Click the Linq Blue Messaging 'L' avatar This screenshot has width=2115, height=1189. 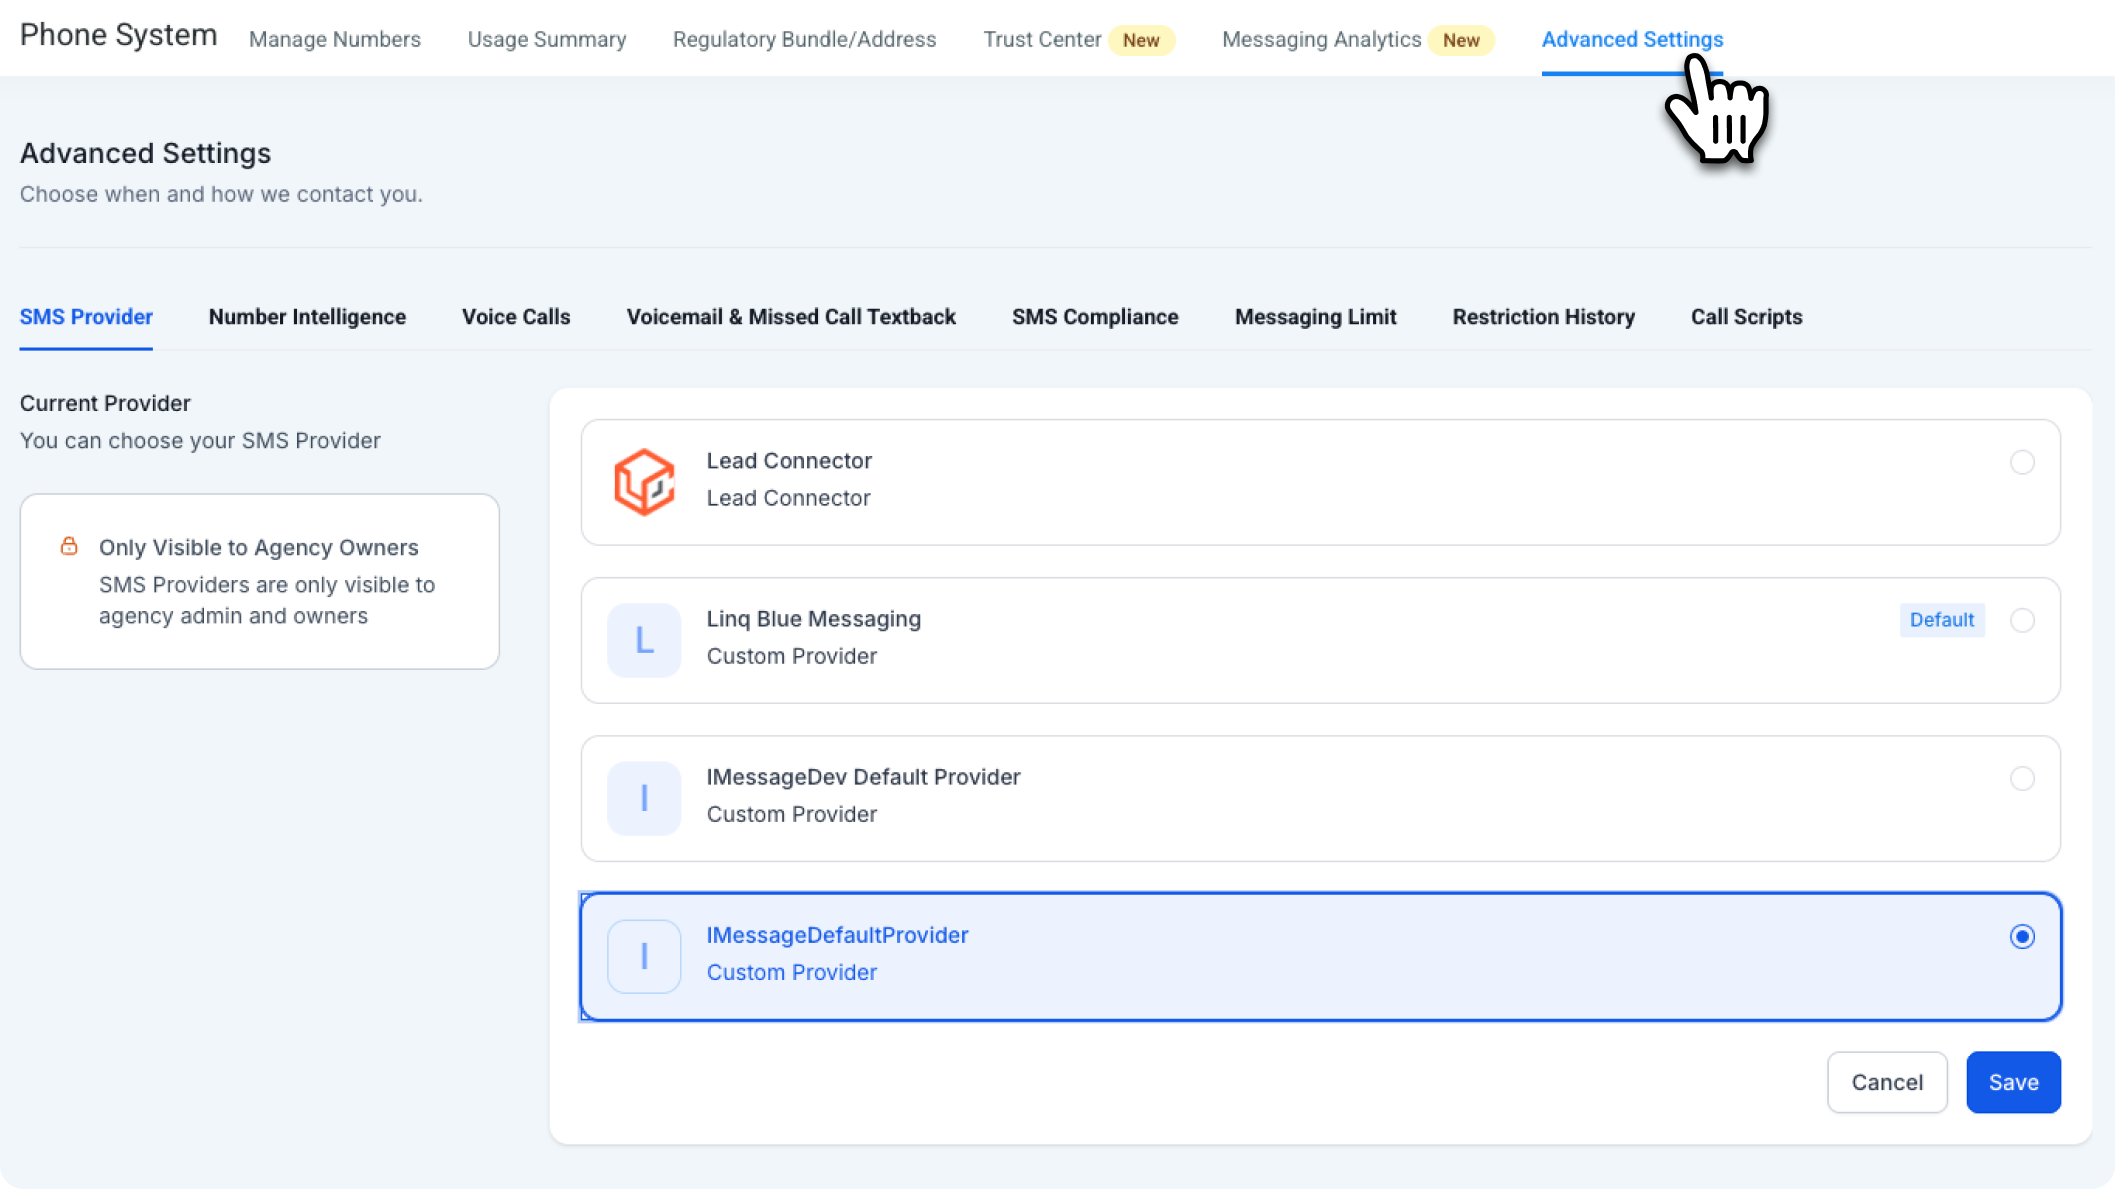click(644, 640)
